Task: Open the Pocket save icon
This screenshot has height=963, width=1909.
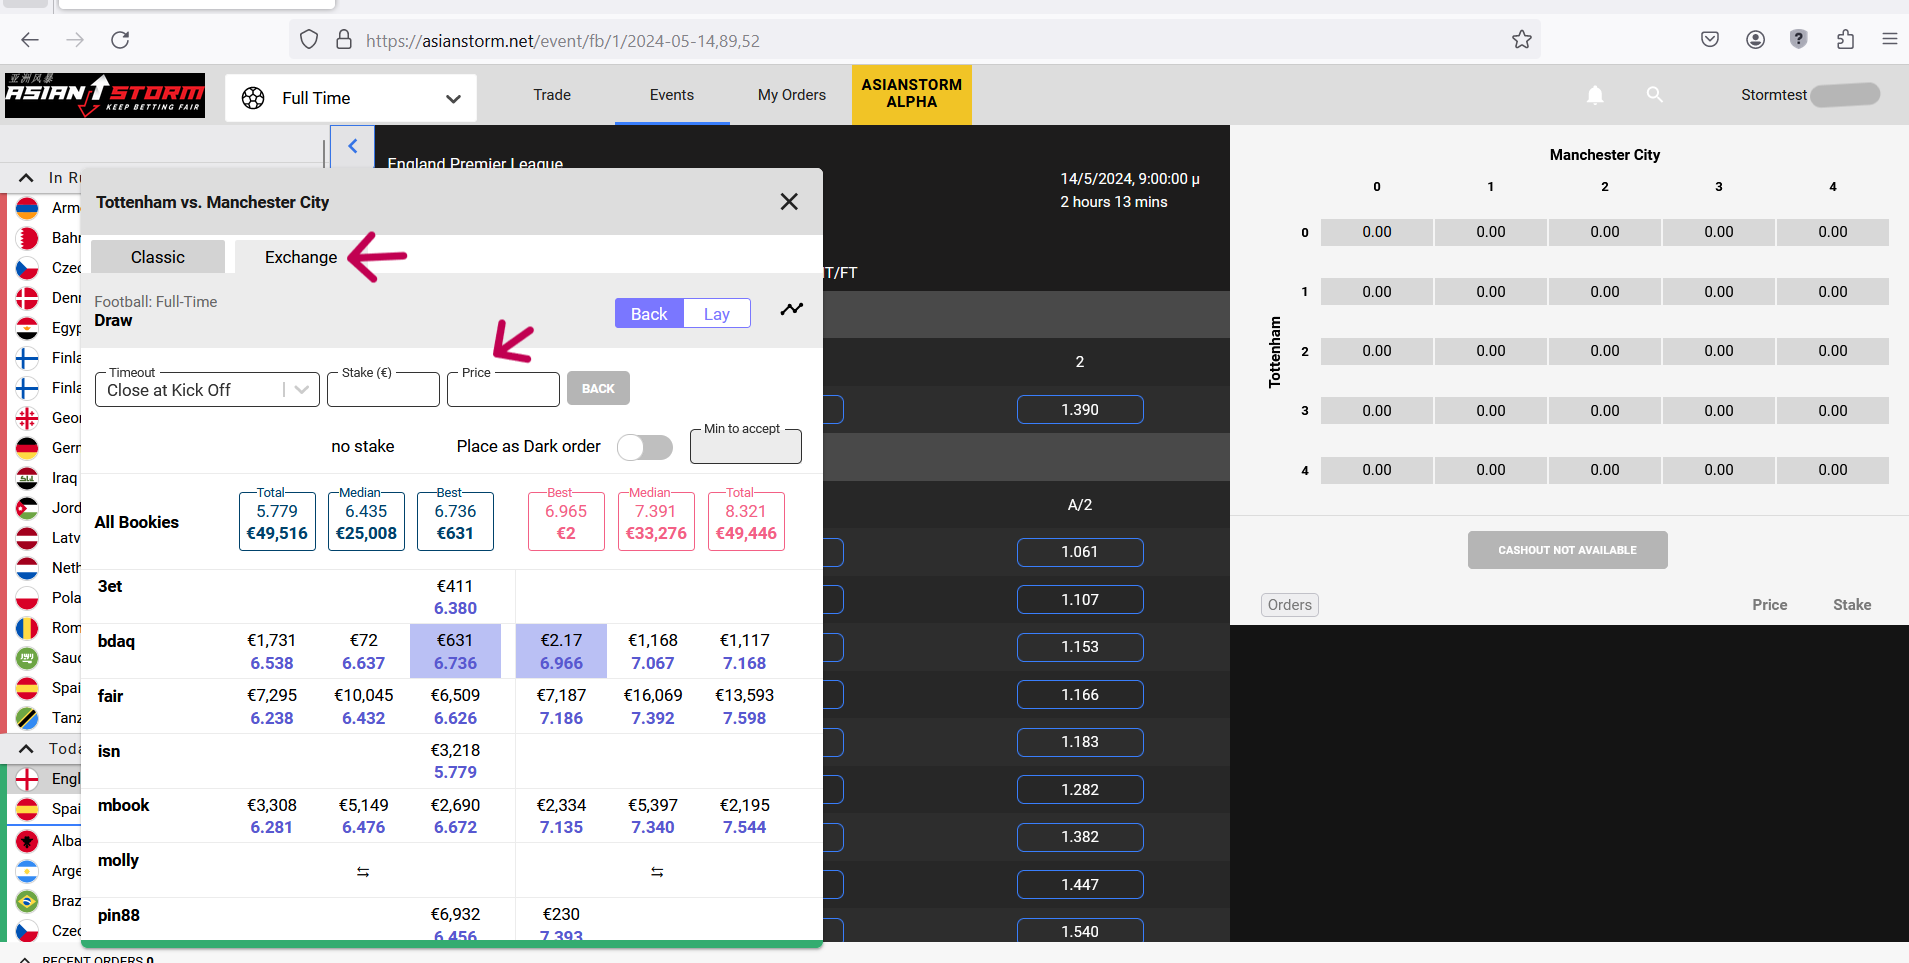Action: [x=1710, y=40]
